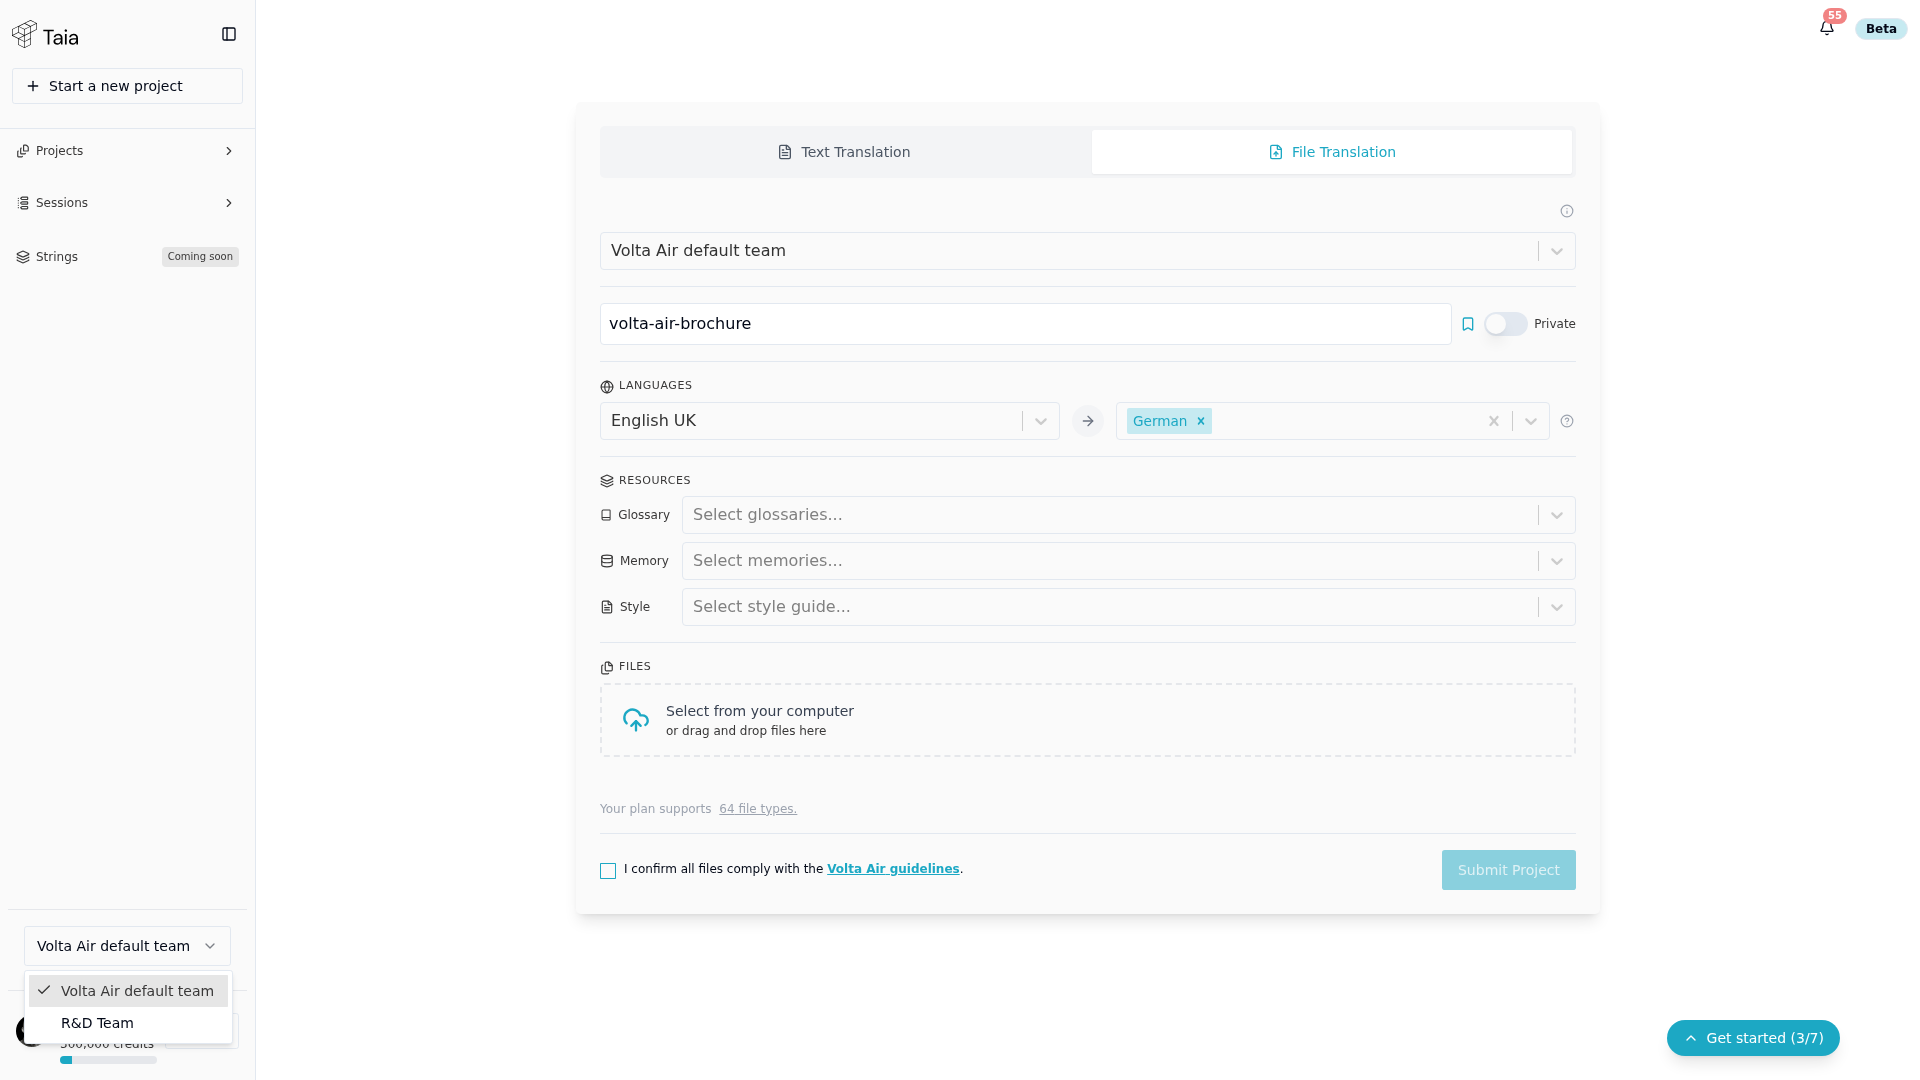
Task: Open Get started (3/7) button
Action: (1753, 1038)
